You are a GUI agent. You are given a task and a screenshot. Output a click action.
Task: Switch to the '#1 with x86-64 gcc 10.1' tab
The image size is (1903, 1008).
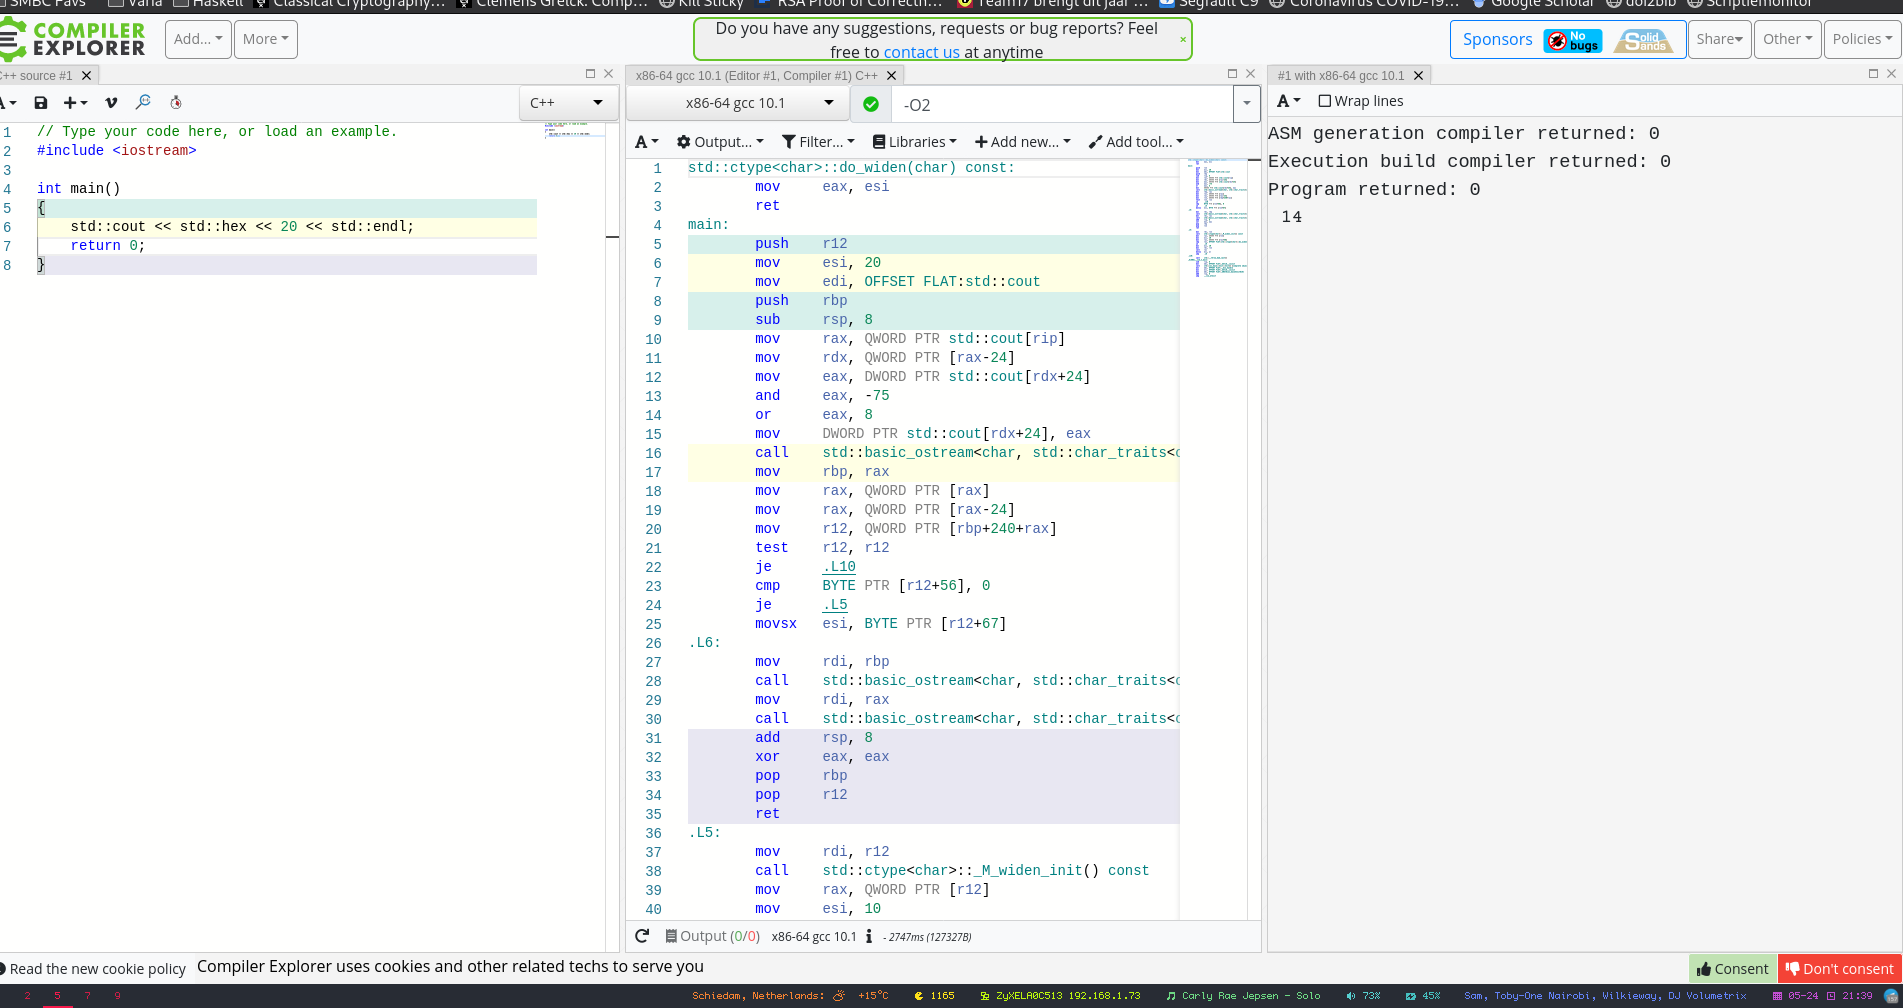coord(1340,76)
